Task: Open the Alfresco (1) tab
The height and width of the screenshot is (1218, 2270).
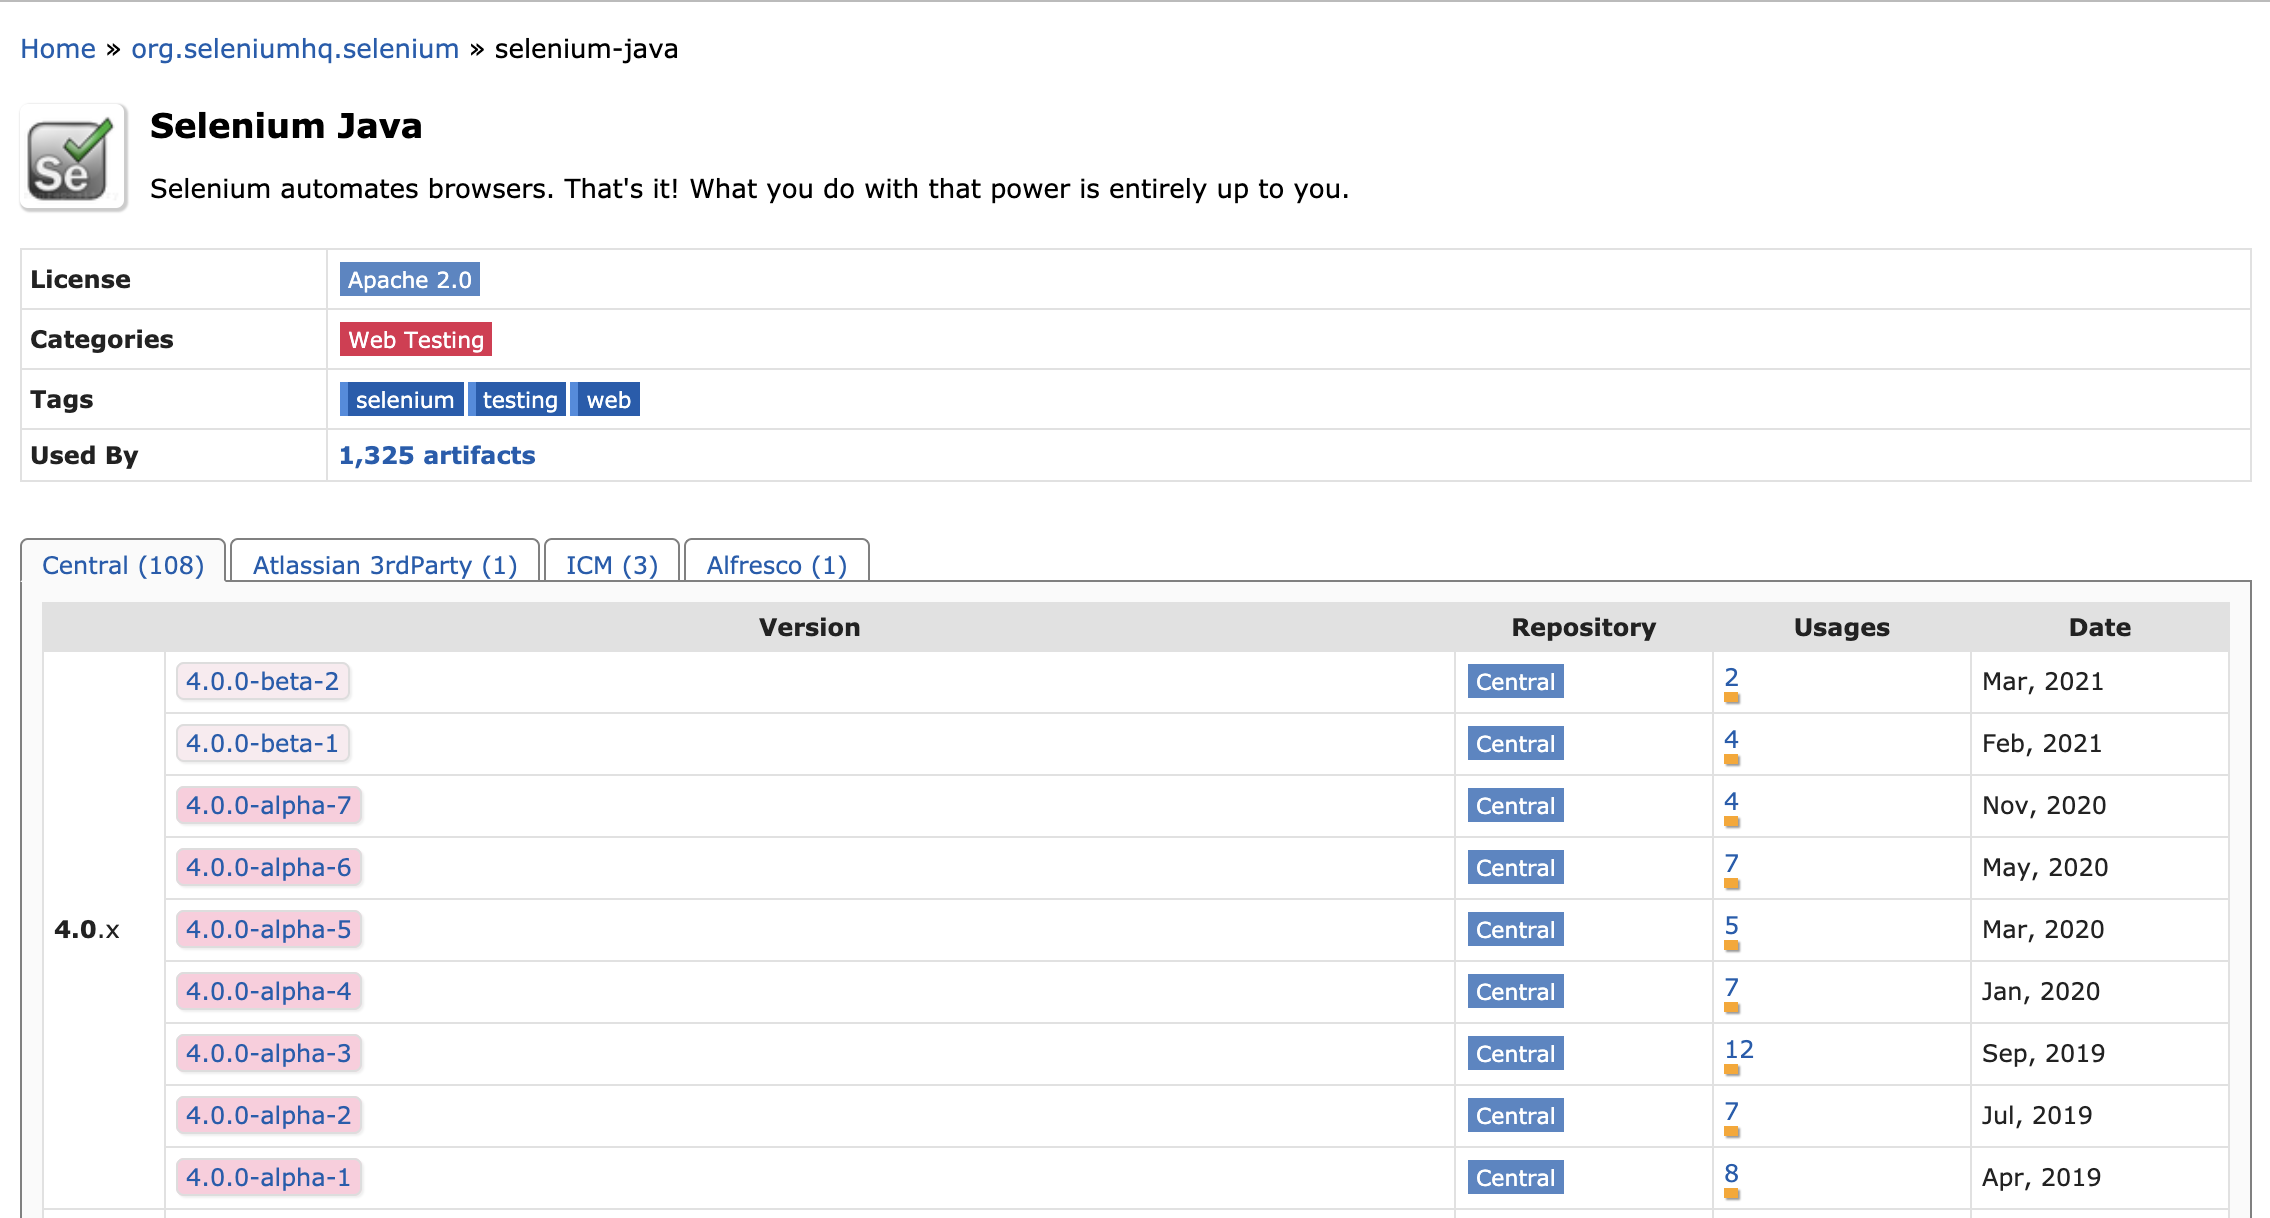Action: 776,565
